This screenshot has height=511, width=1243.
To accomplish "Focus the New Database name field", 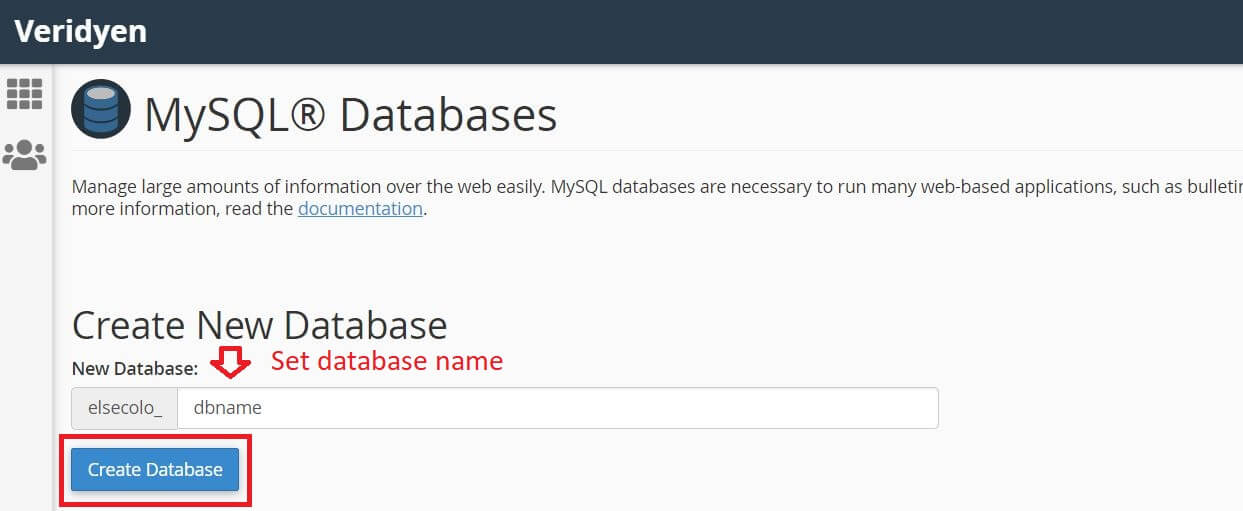I will pyautogui.click(x=558, y=408).
